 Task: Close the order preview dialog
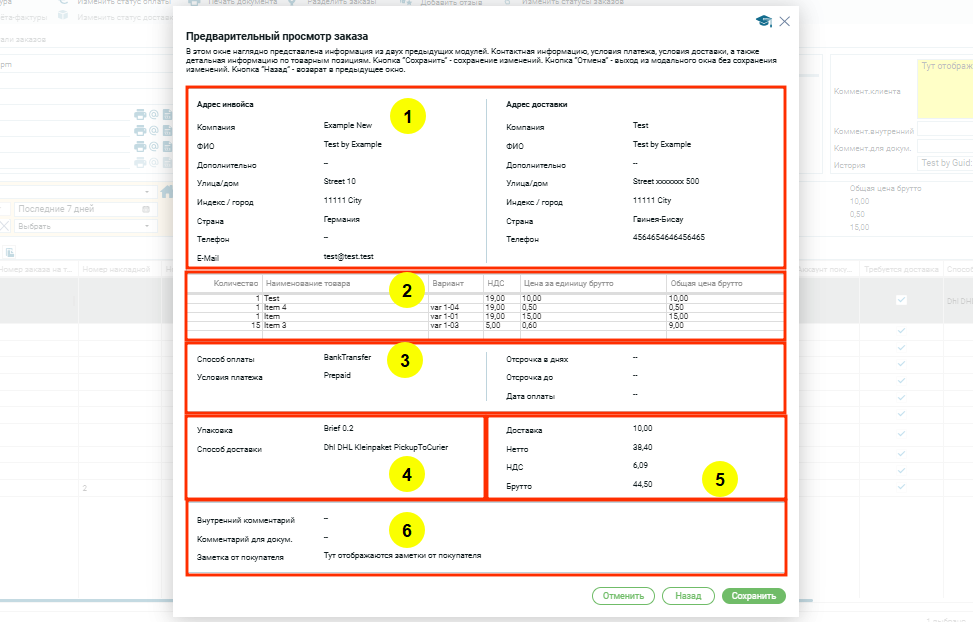tap(785, 21)
